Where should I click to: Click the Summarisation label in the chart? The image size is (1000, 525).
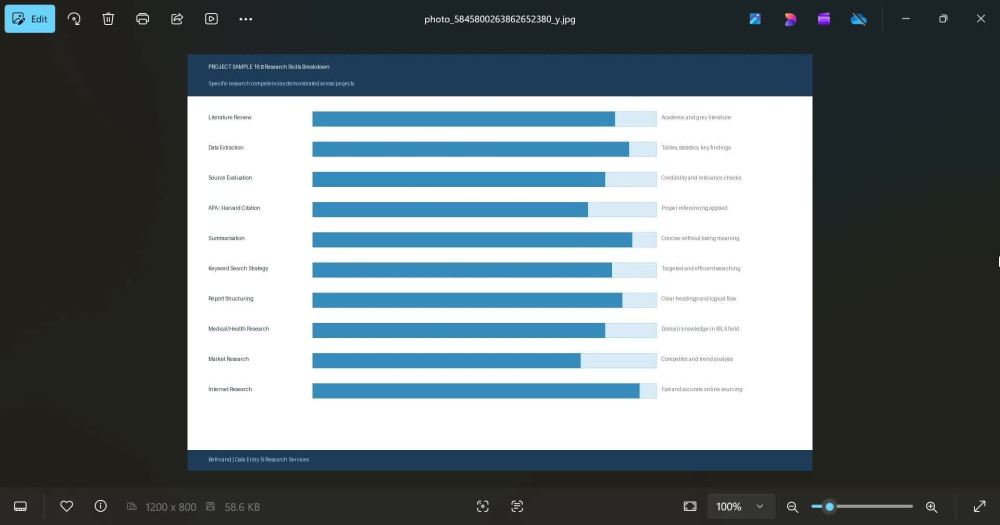click(226, 238)
